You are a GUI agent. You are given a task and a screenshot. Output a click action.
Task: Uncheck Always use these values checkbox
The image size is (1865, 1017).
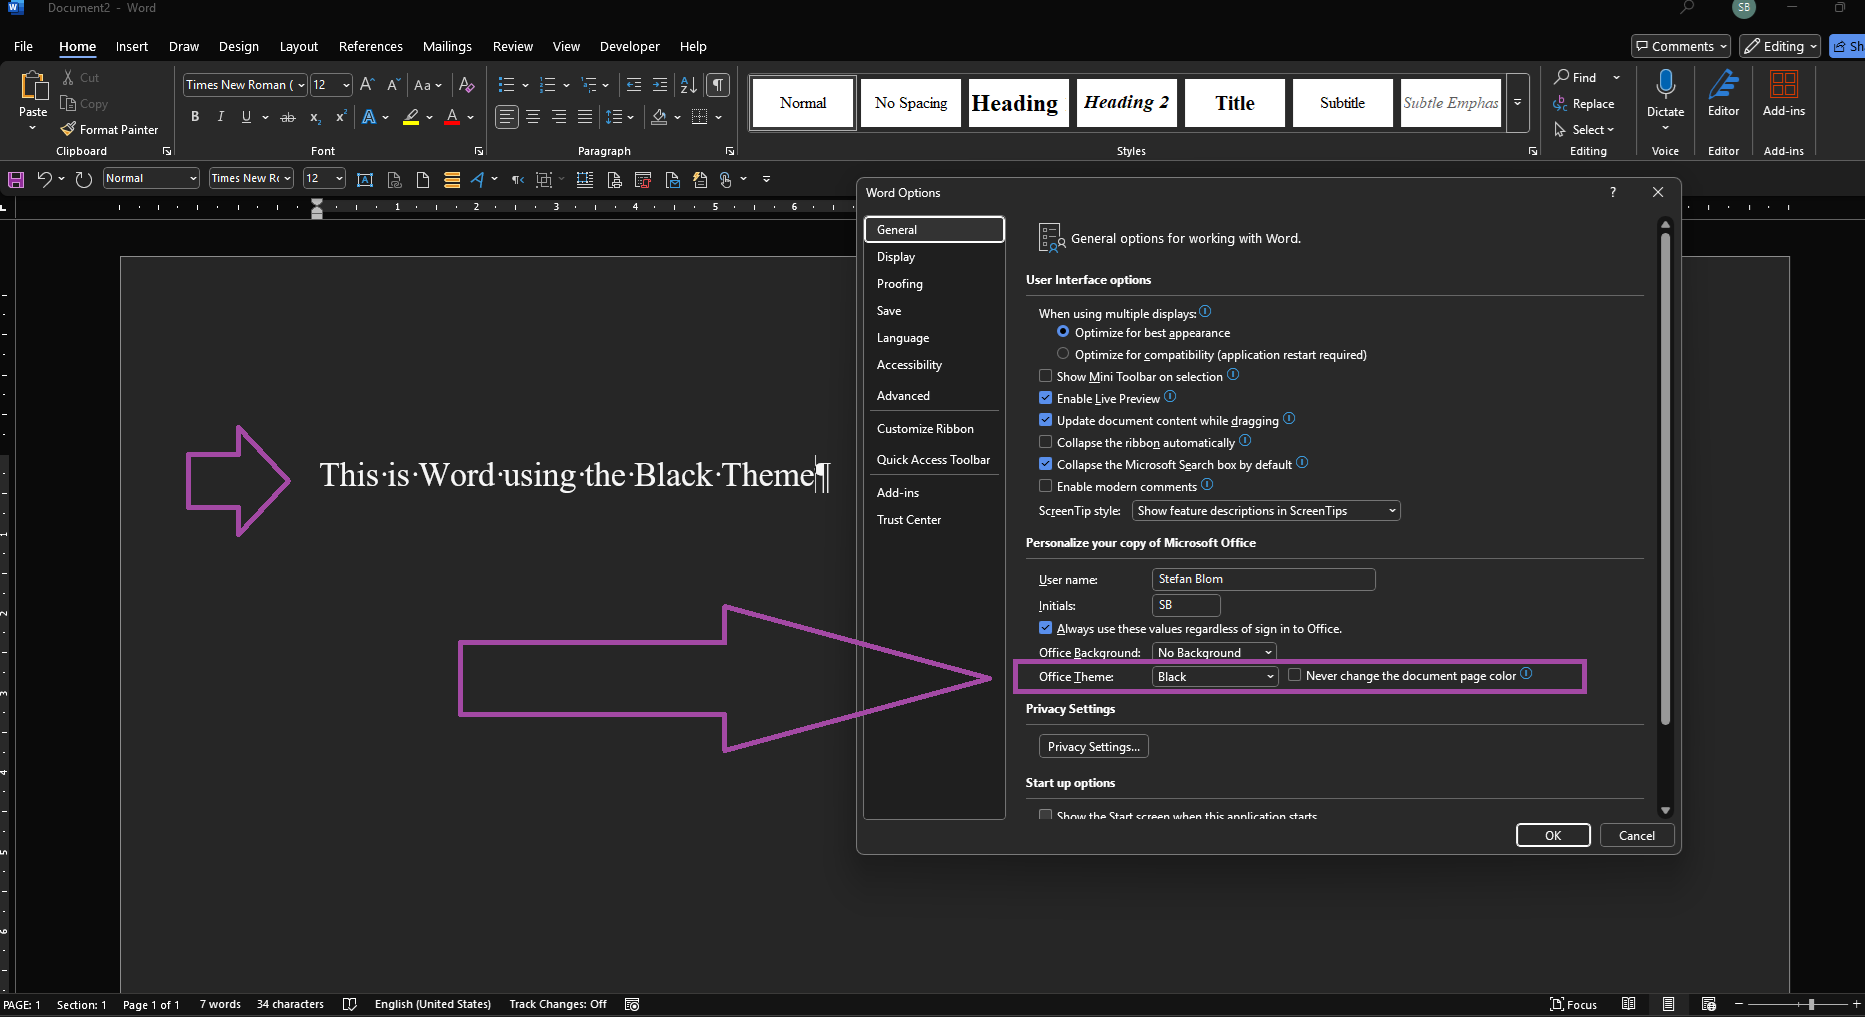[x=1045, y=628]
